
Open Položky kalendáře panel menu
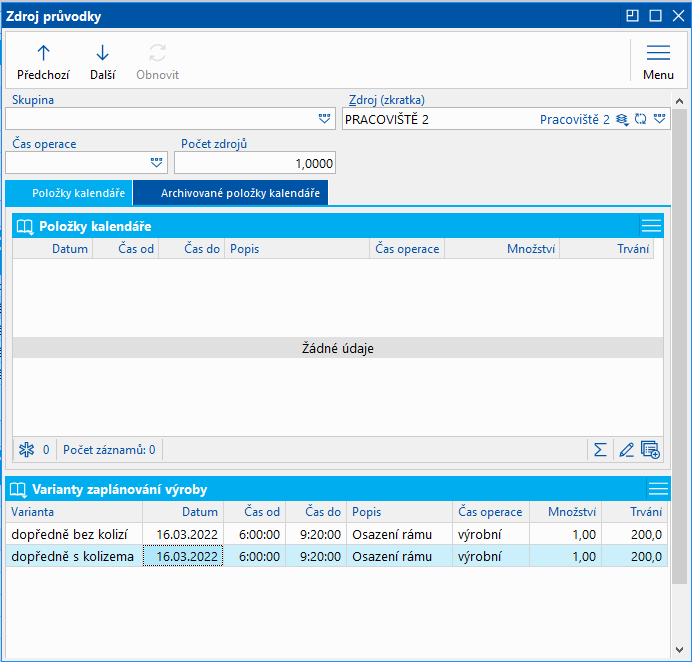point(651,226)
